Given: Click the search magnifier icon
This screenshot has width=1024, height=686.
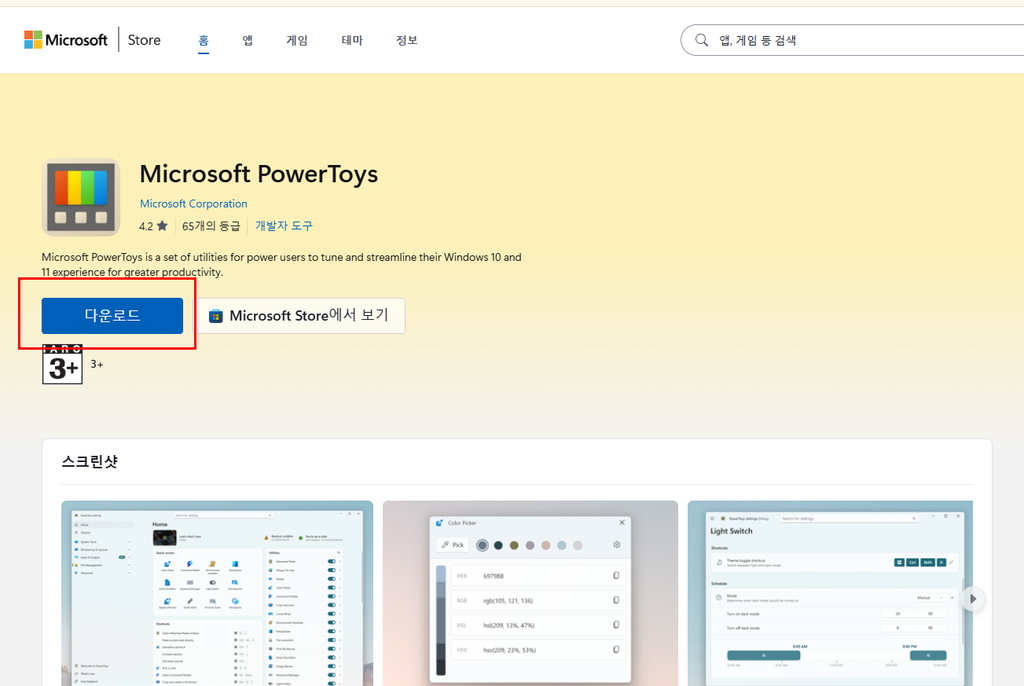Looking at the screenshot, I should (x=701, y=40).
